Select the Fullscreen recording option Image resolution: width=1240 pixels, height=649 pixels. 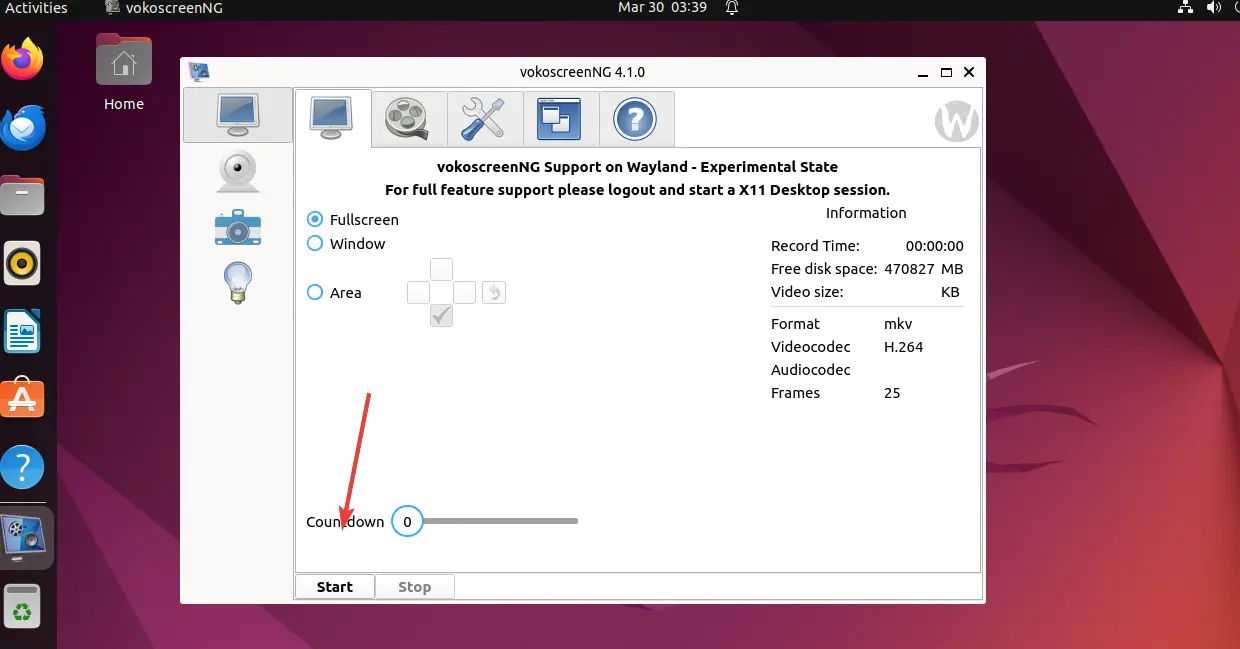click(315, 219)
